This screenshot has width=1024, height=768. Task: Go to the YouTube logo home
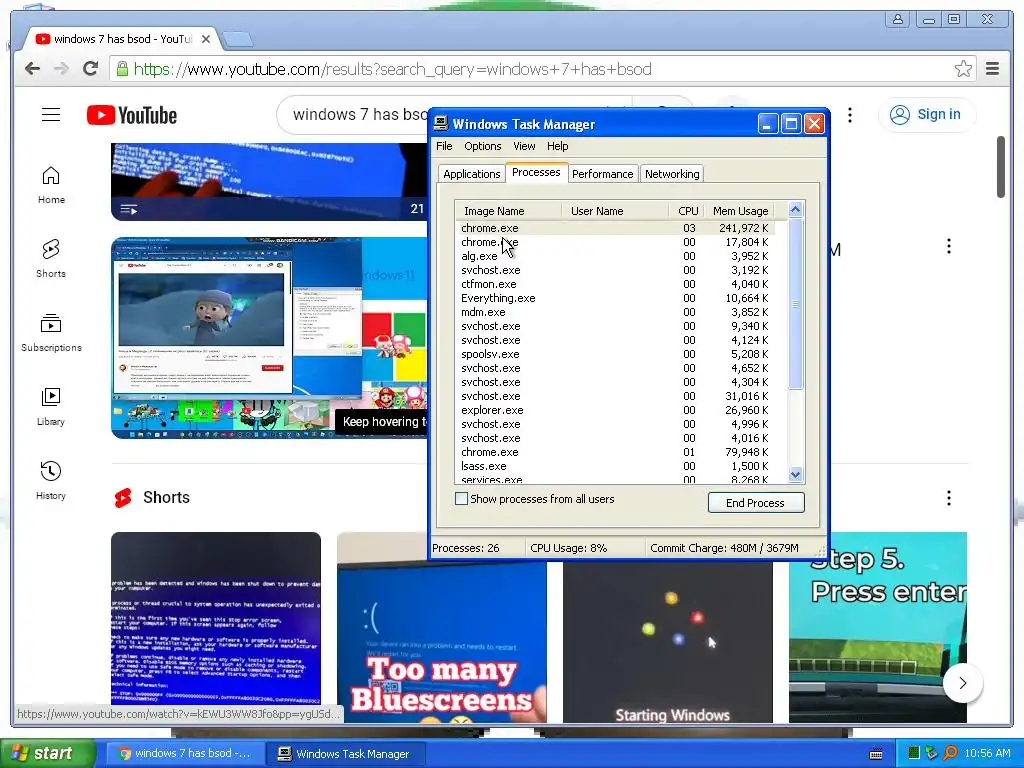point(132,115)
